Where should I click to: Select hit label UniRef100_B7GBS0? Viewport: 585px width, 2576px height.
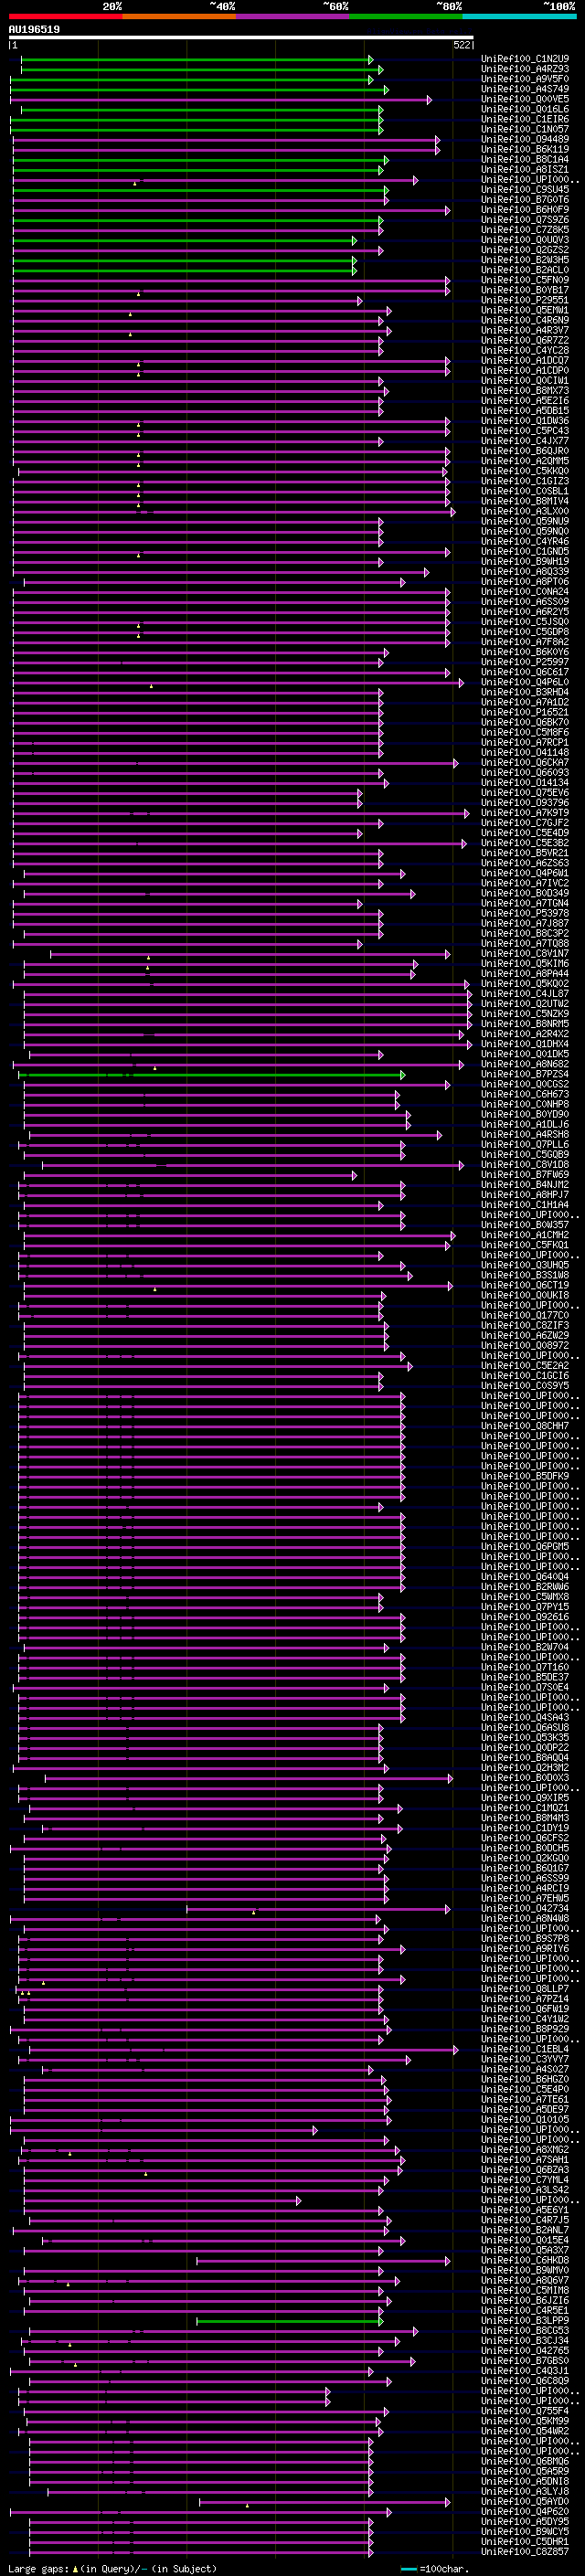tap(525, 2361)
